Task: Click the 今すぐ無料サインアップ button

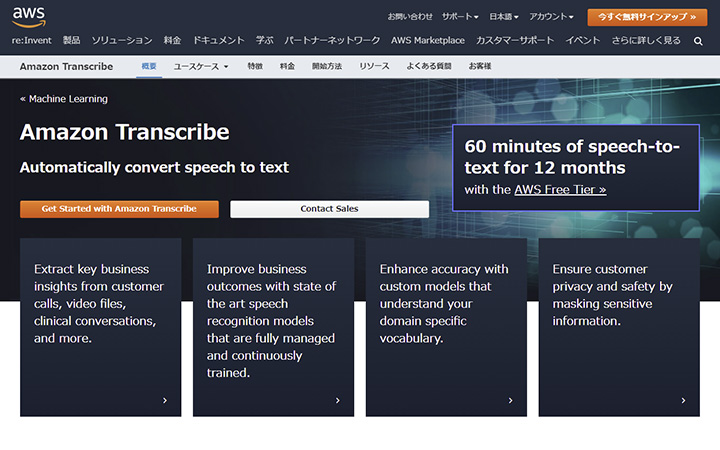Action: click(647, 17)
